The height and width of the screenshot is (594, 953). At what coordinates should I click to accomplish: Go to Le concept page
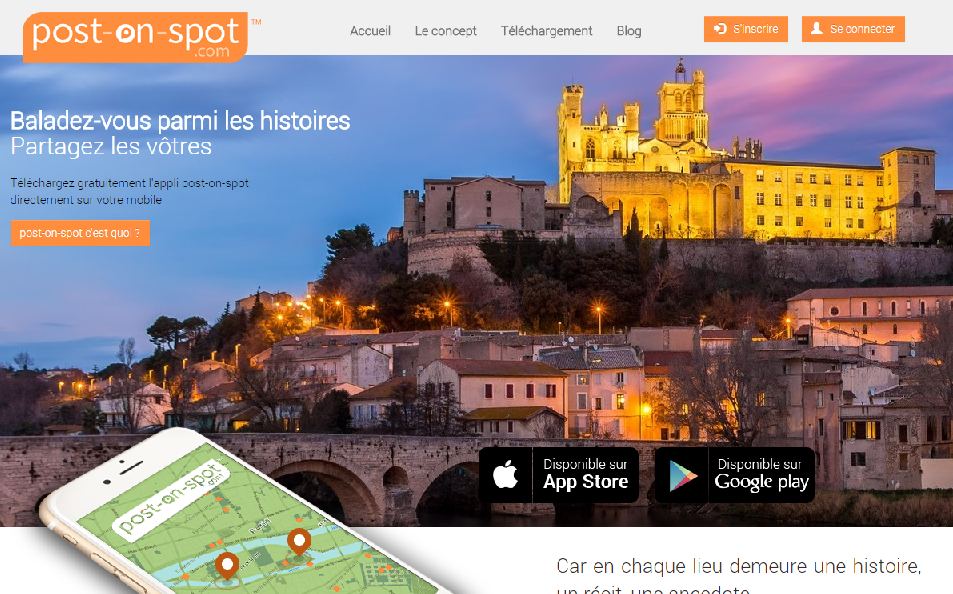click(446, 30)
